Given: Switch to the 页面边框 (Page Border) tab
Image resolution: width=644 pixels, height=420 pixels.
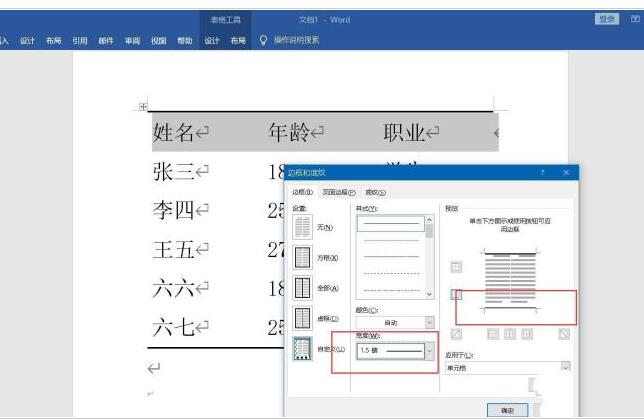Looking at the screenshot, I should coord(337,191).
